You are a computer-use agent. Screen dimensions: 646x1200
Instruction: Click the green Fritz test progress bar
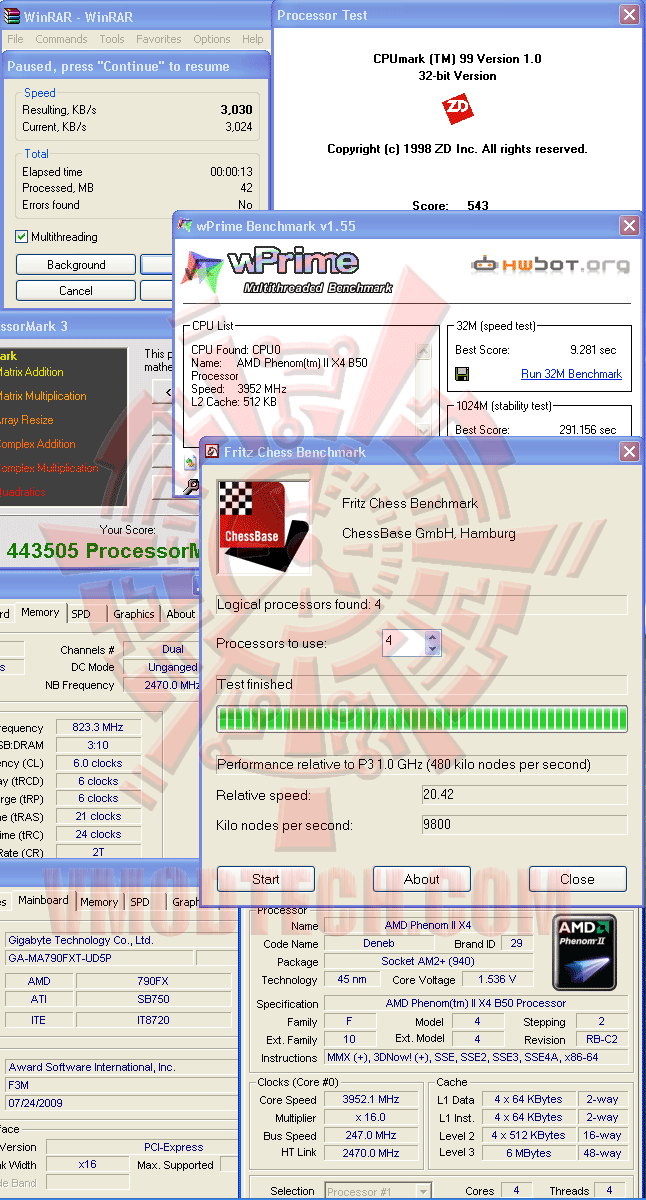pos(422,719)
